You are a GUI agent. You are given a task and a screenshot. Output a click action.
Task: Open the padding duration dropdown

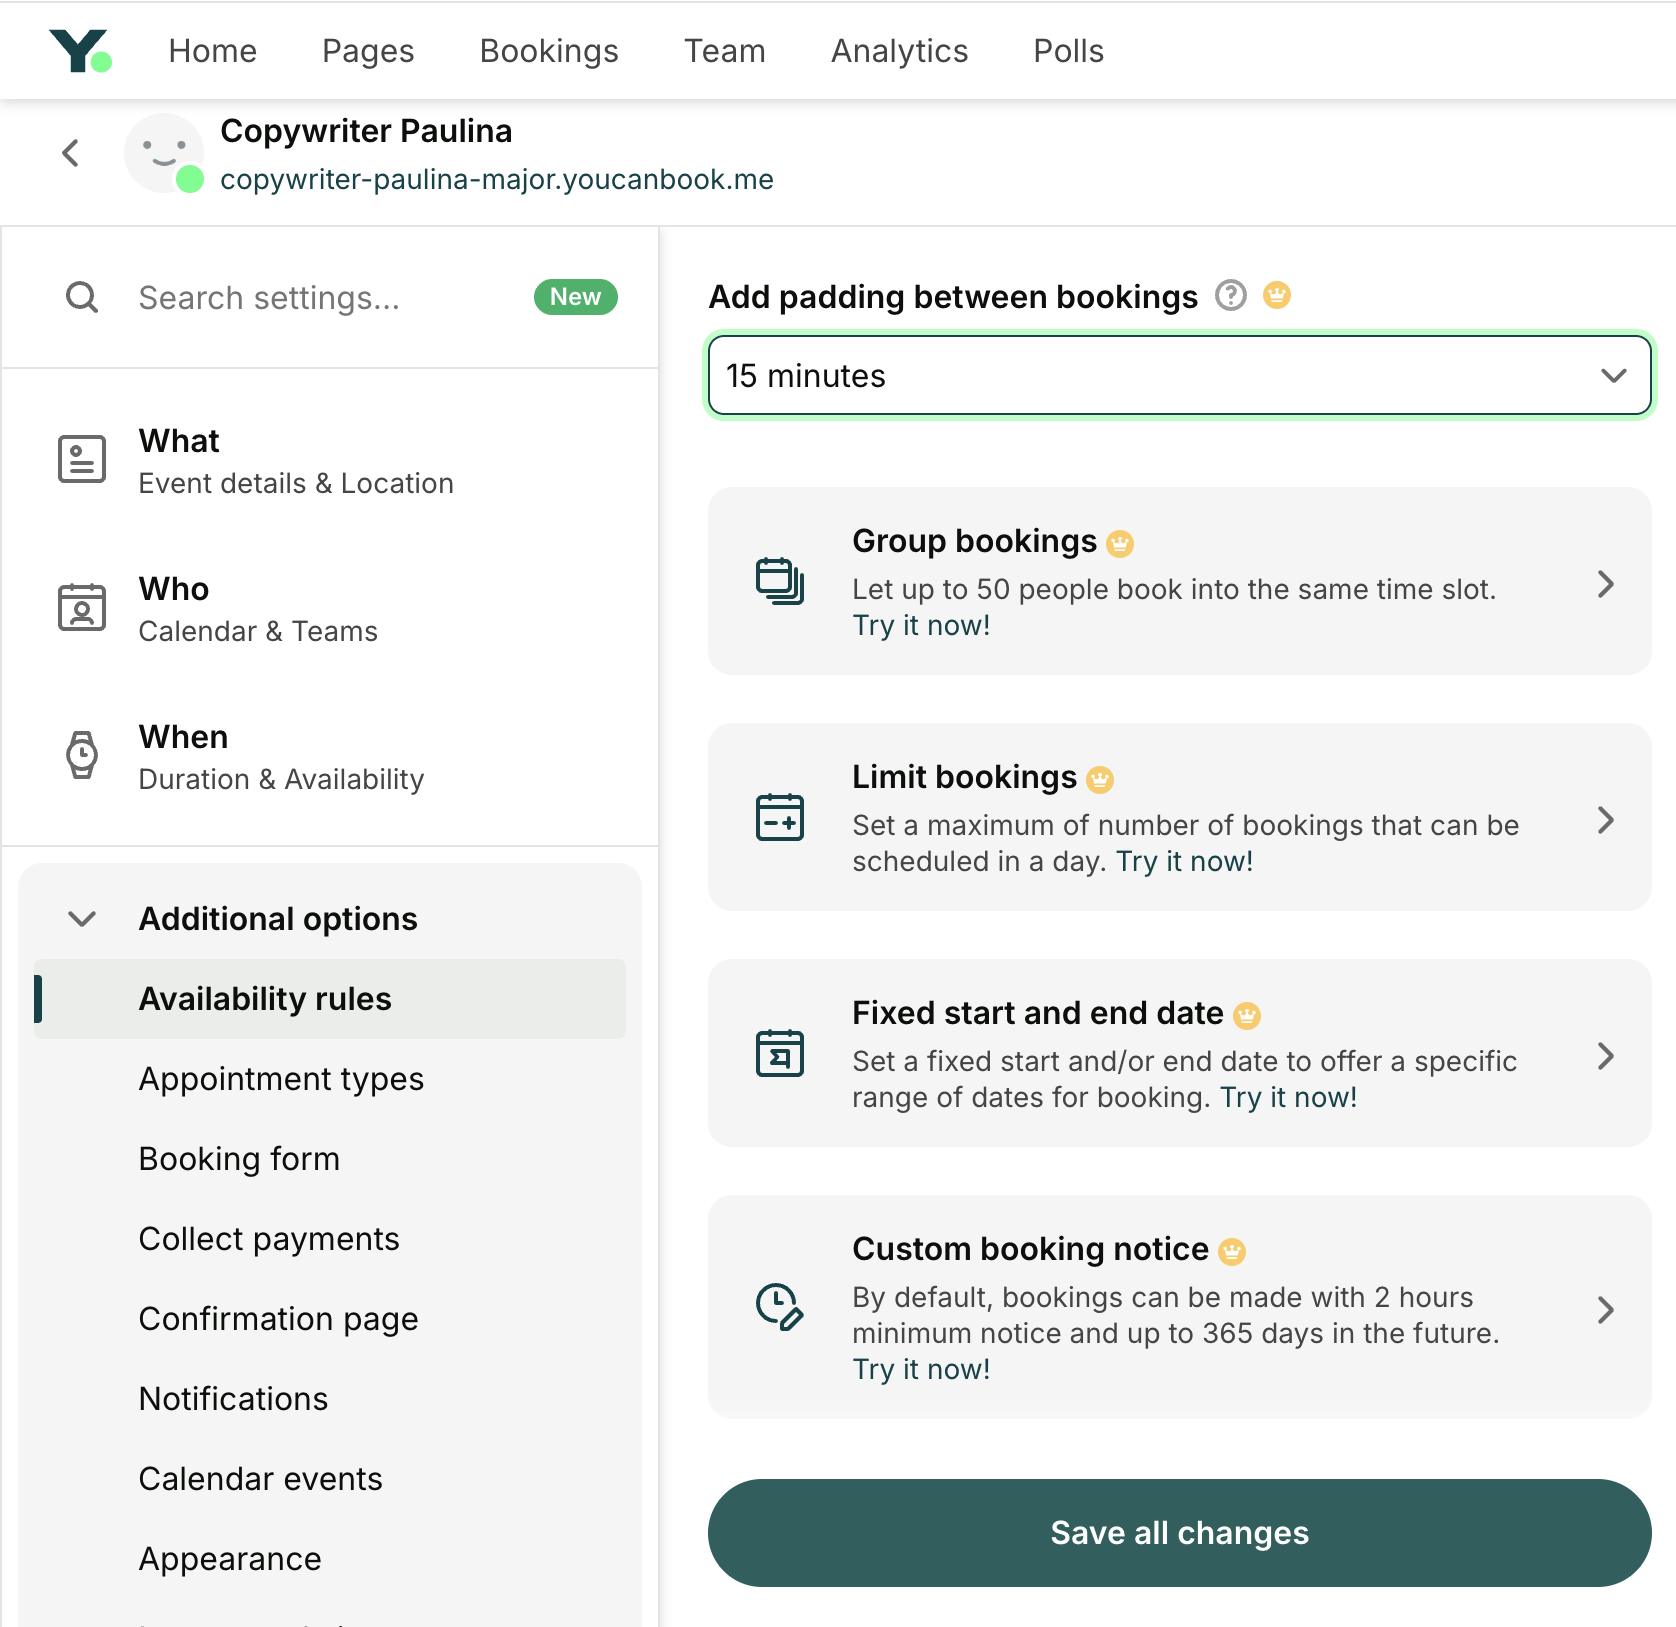(1179, 376)
